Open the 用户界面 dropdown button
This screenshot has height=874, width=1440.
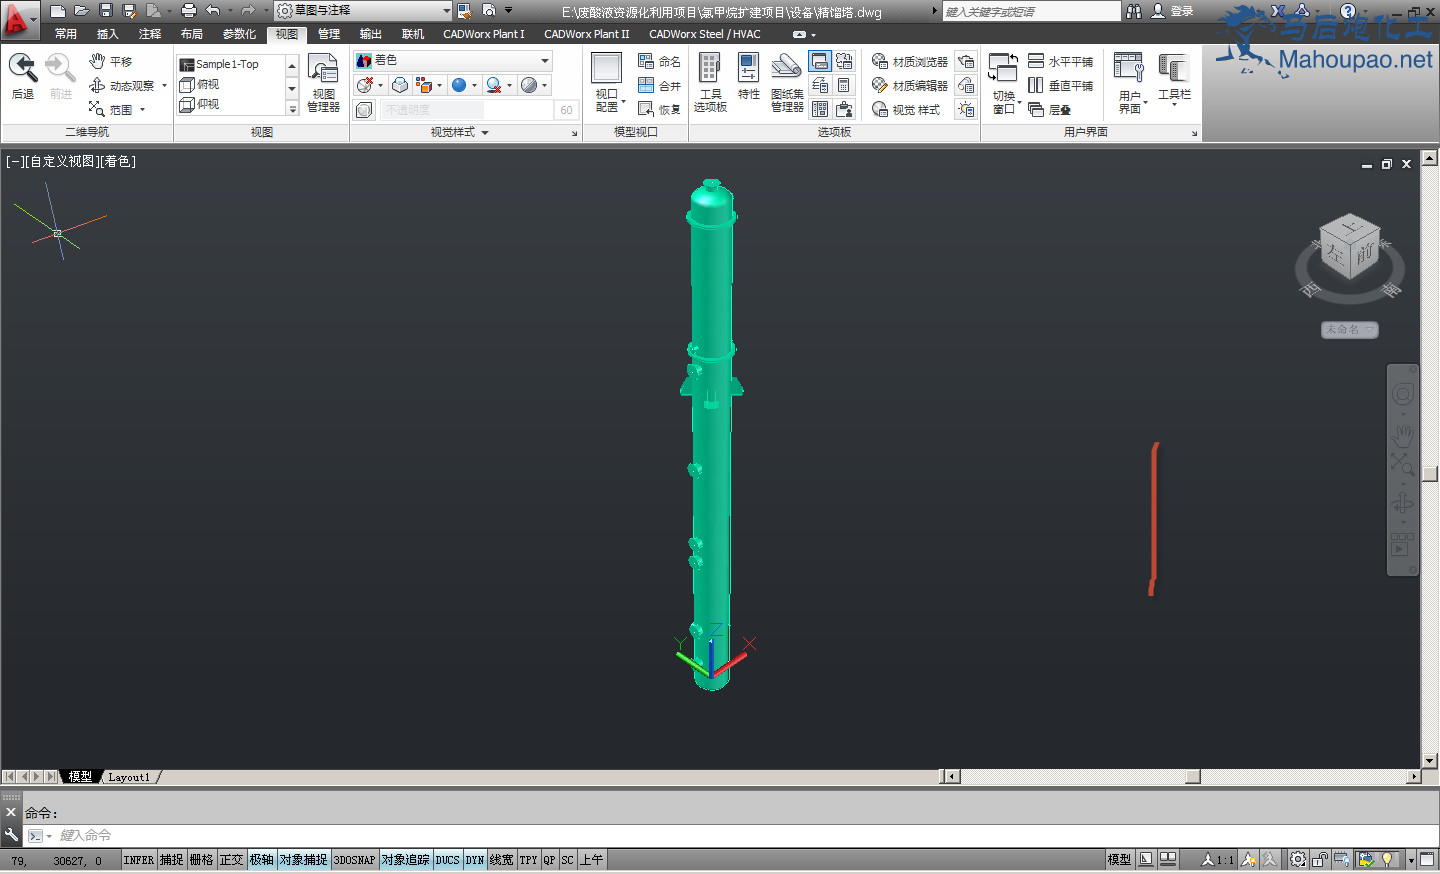1130,84
